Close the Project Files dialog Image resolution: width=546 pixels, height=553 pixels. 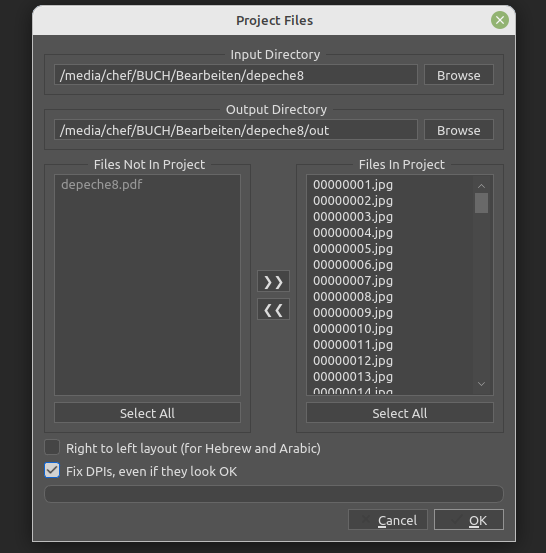(499, 20)
